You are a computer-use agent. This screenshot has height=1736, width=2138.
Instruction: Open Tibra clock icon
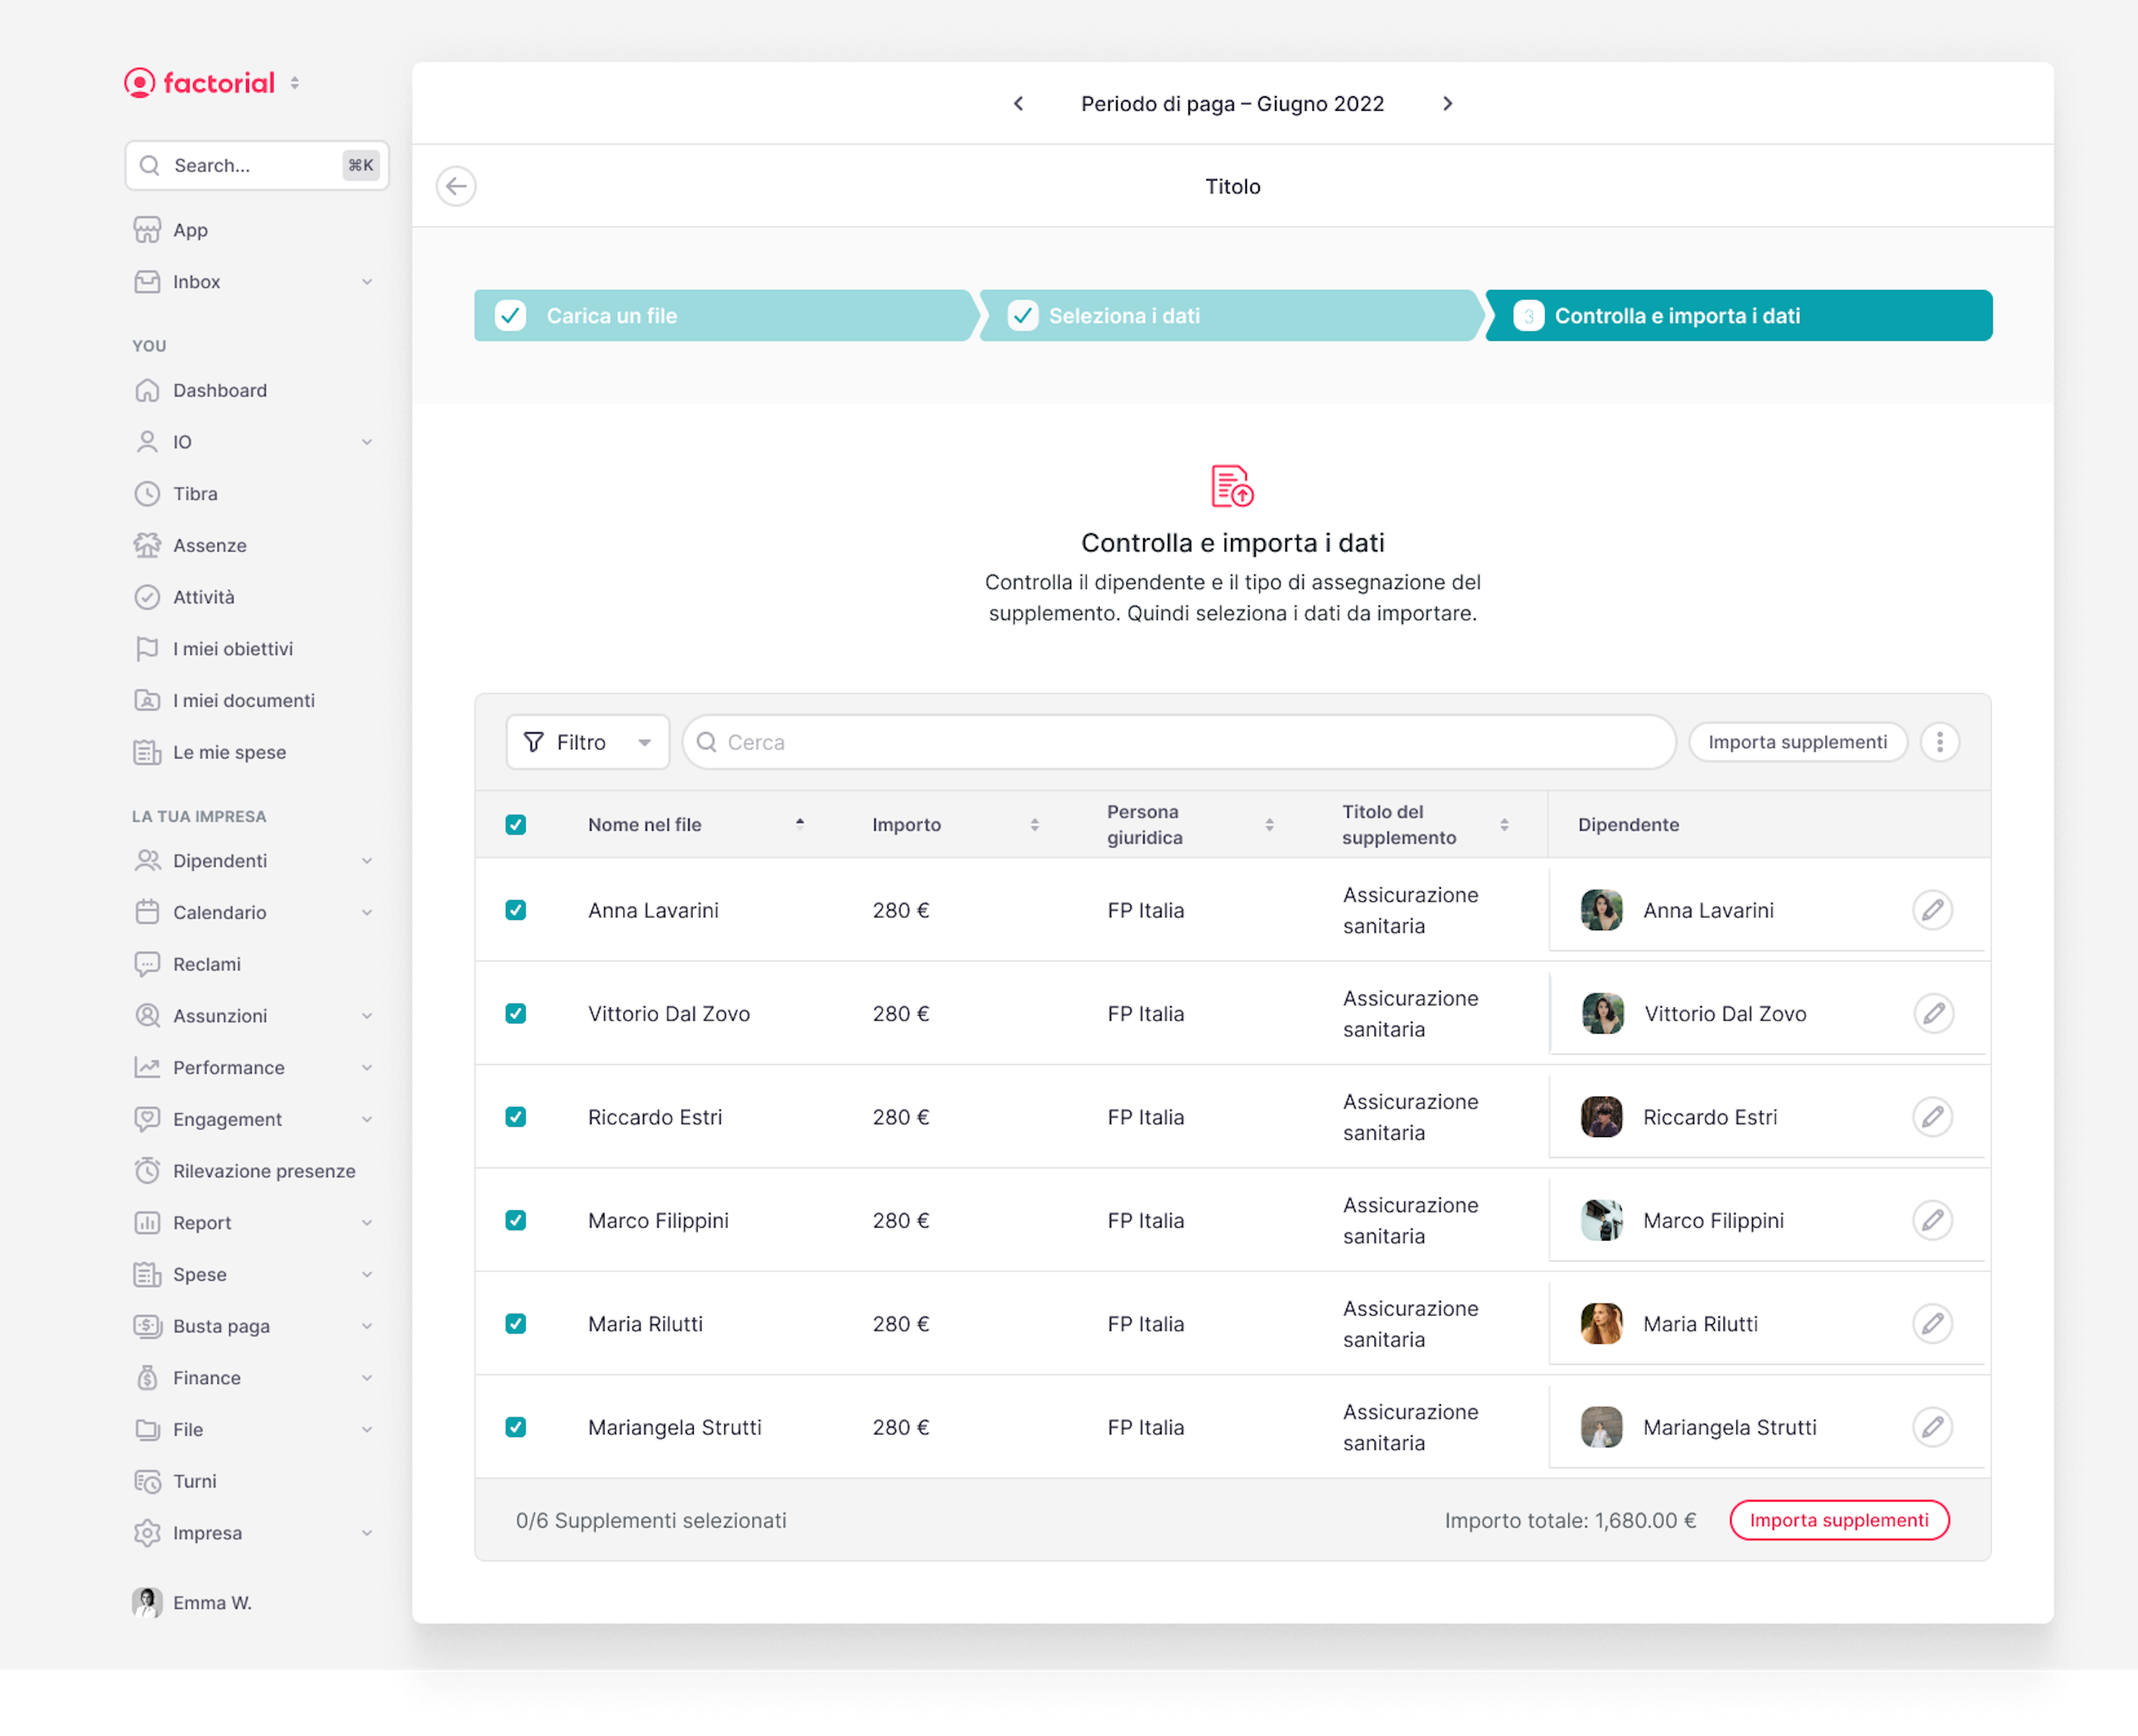click(x=147, y=493)
